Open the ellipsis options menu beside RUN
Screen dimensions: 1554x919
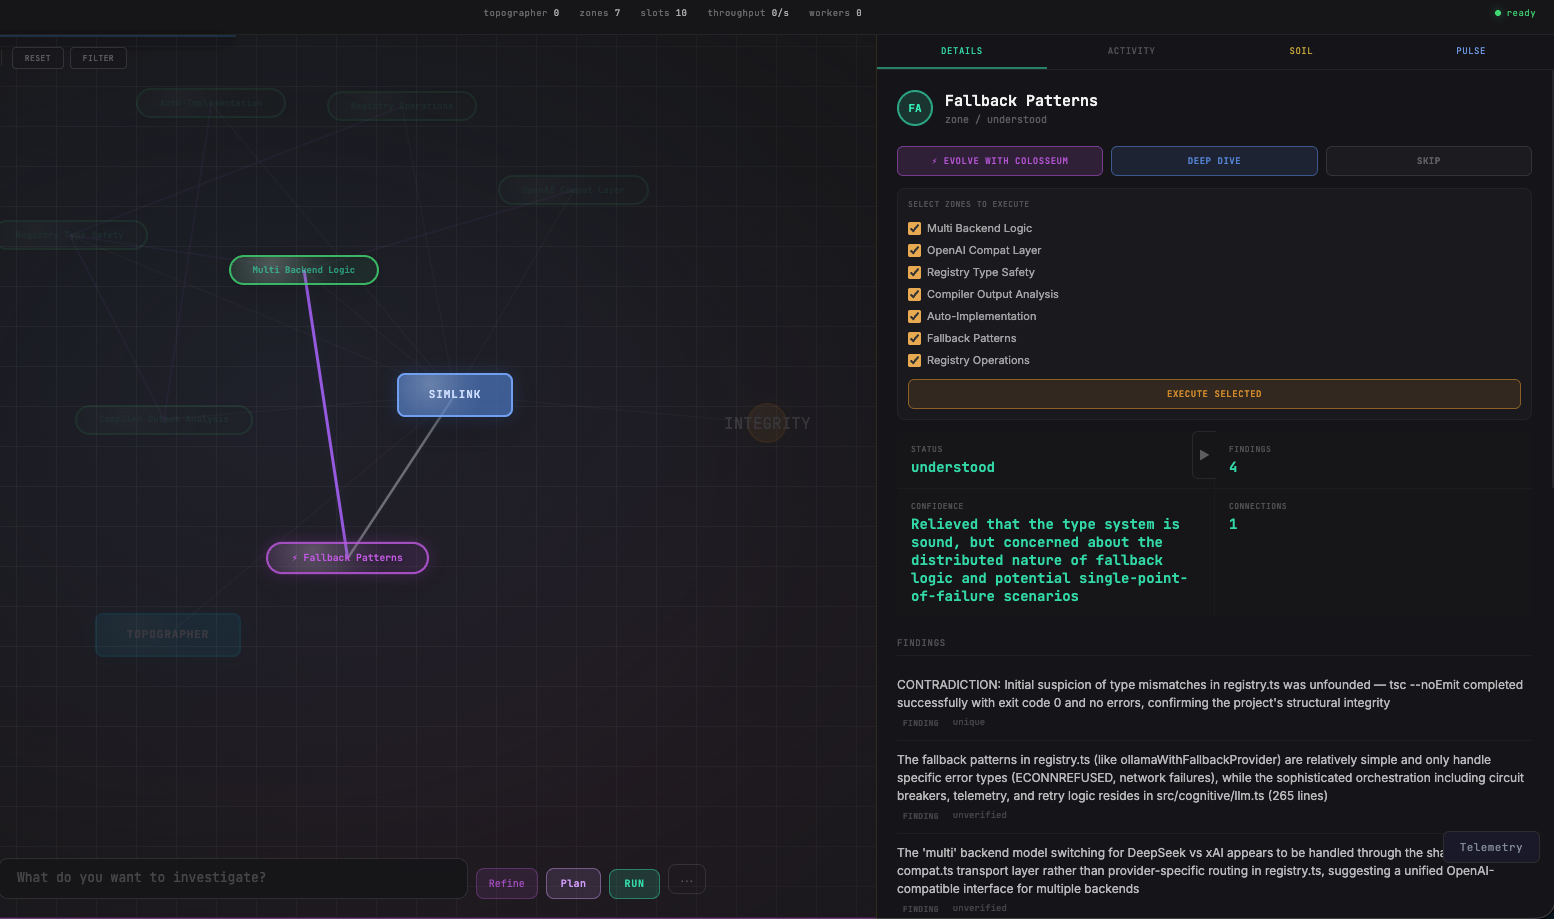point(686,879)
